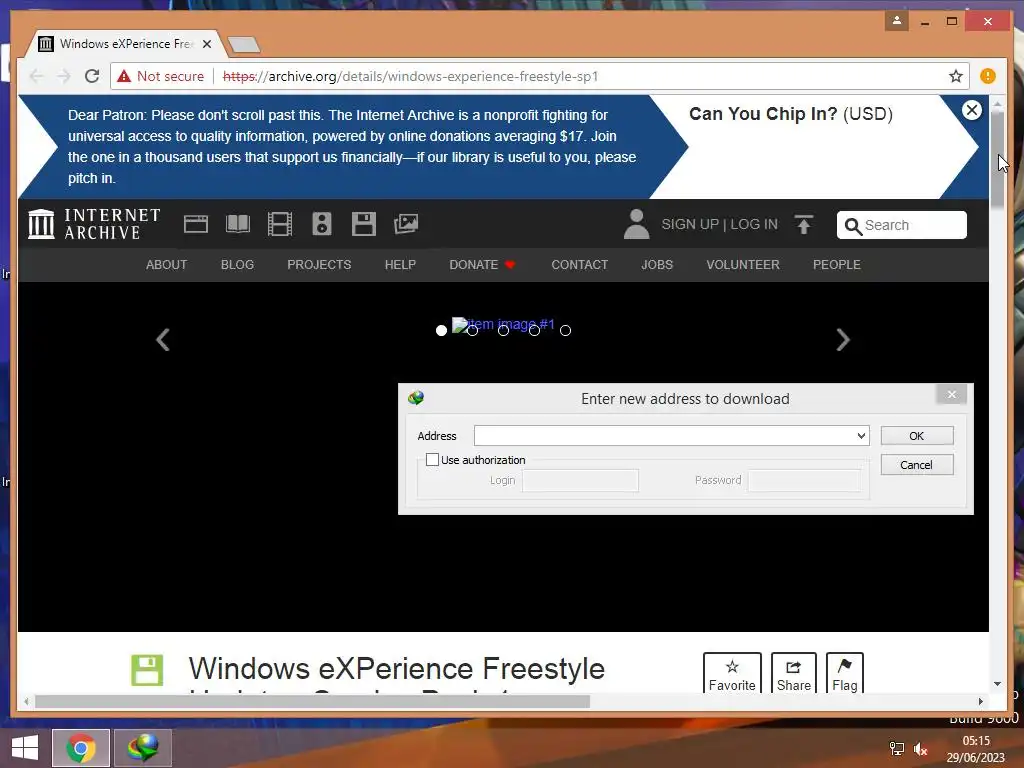Enable the Use authorization checkbox
This screenshot has height=768, width=1024.
coord(432,460)
